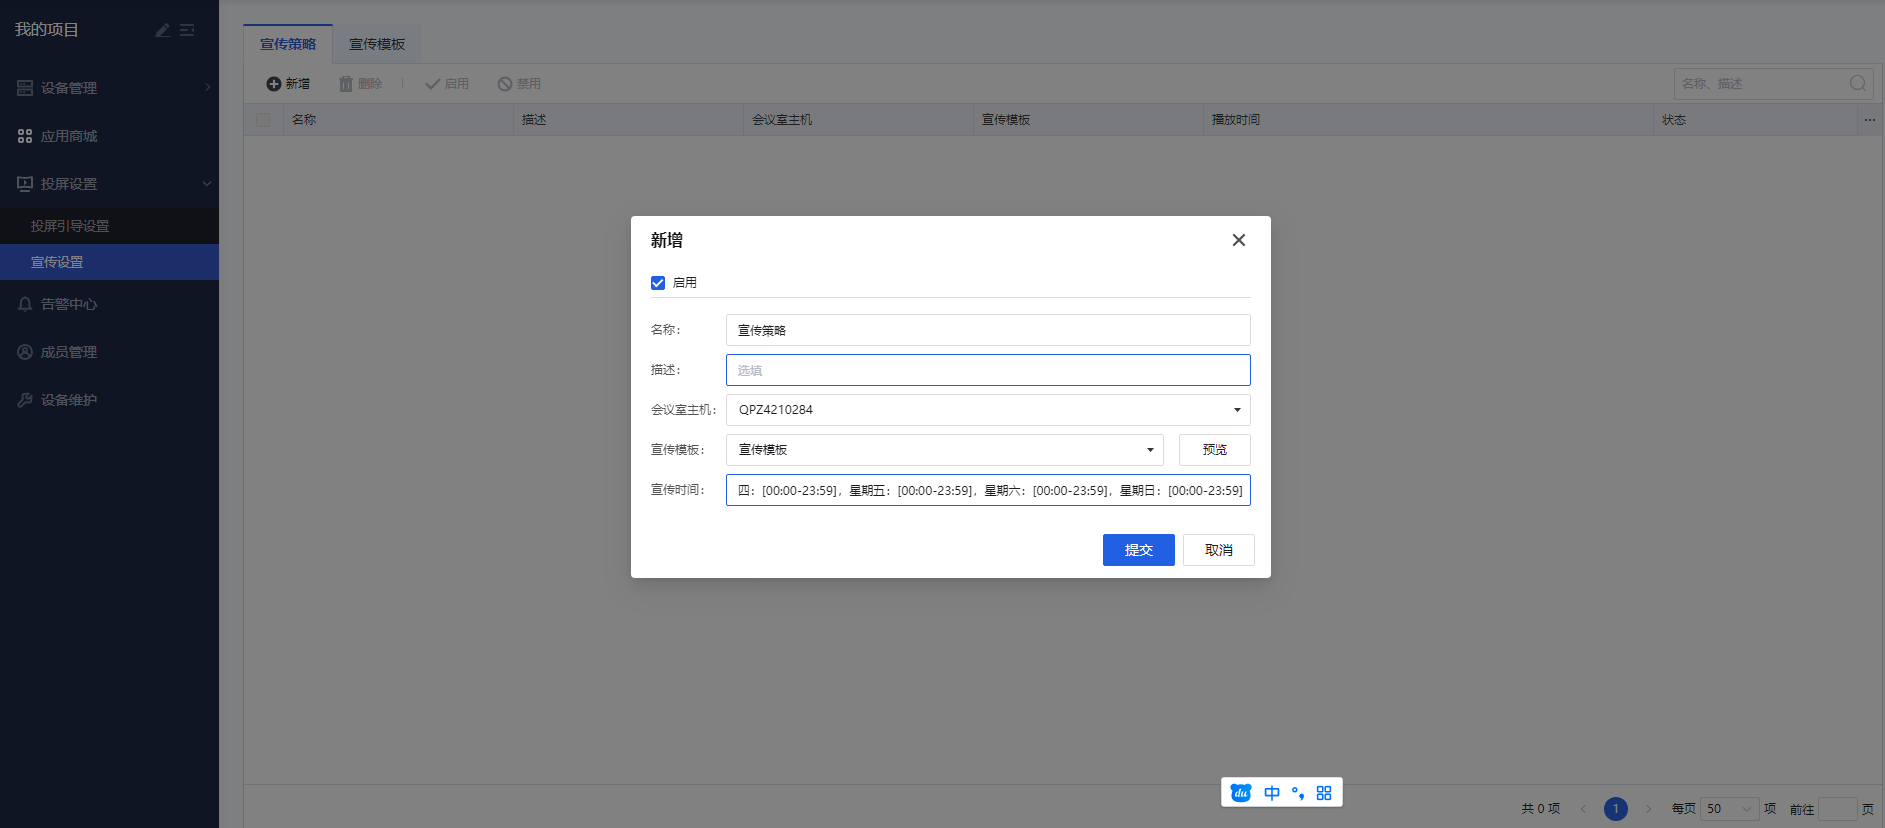
Task: Toggle the select-all checkbox in table header
Action: click(x=263, y=120)
